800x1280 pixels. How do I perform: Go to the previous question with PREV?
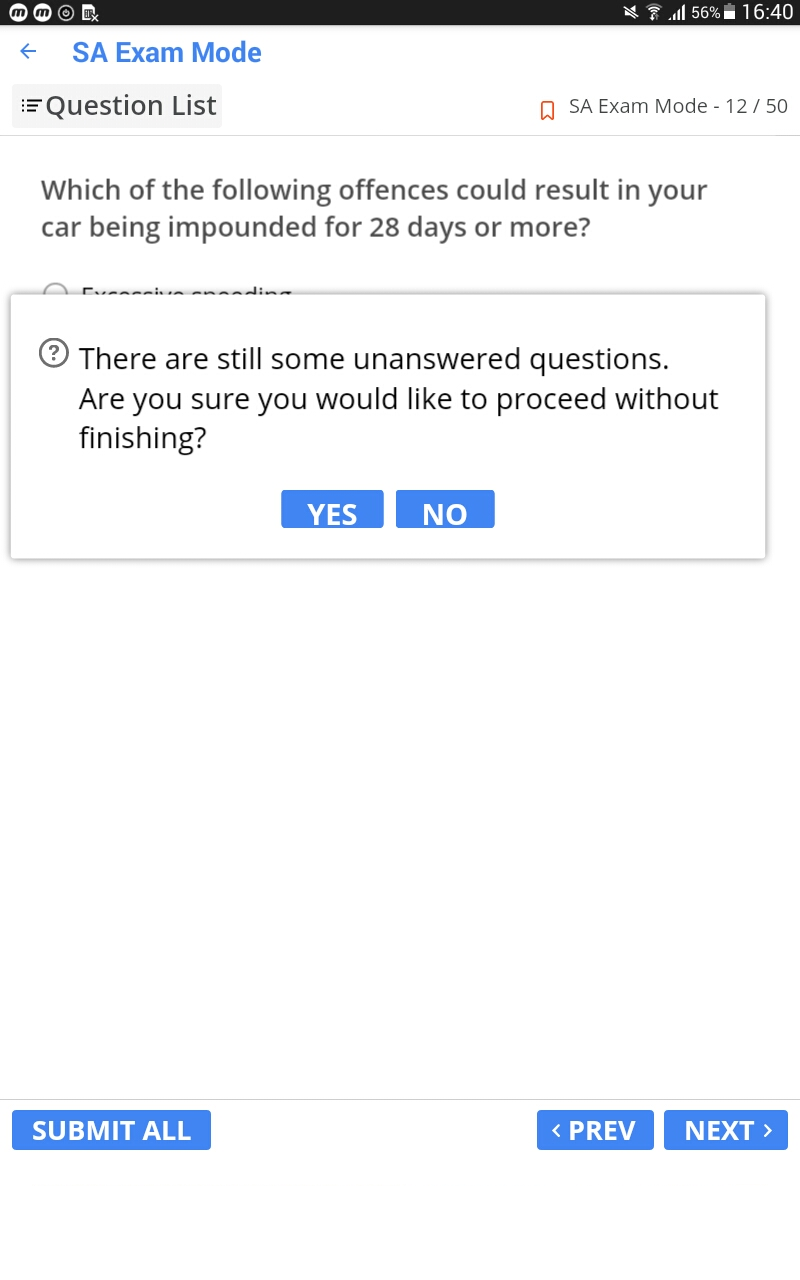[x=595, y=1130]
